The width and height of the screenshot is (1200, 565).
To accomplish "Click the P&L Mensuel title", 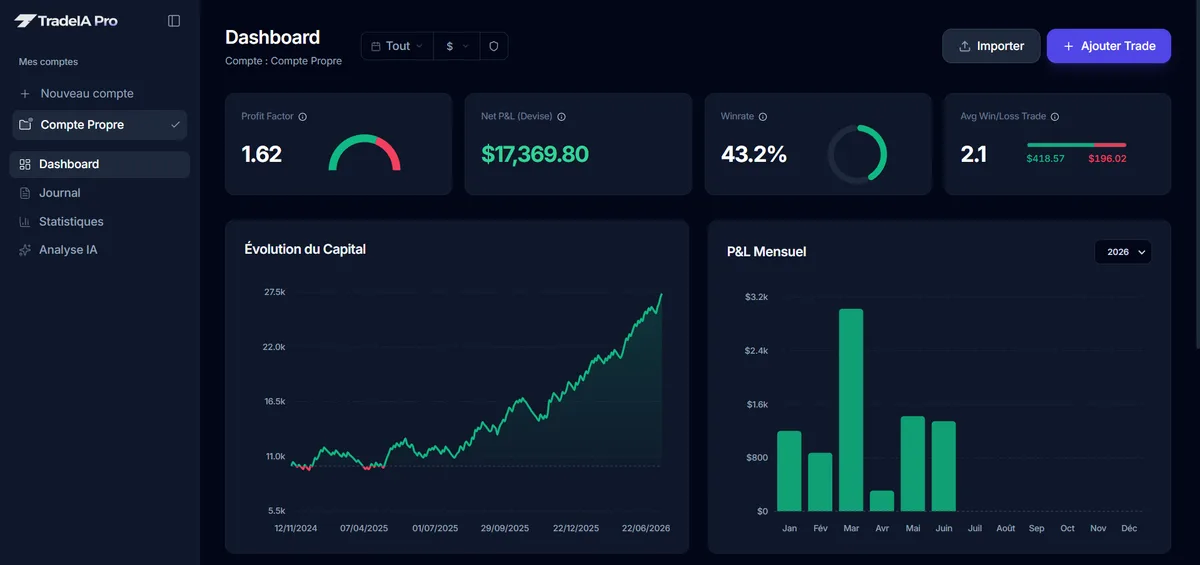I will point(766,252).
